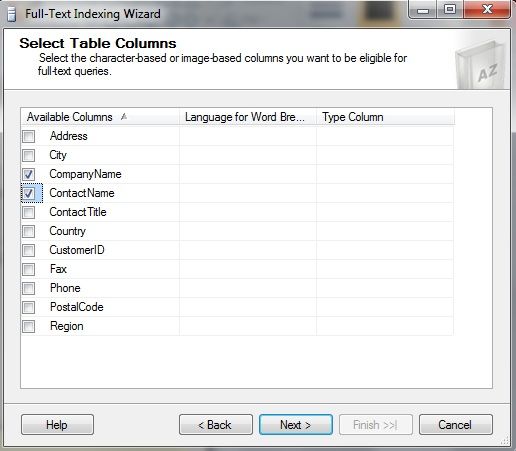516x451 pixels.
Task: Maximize the wizard window
Action: [x=450, y=9]
